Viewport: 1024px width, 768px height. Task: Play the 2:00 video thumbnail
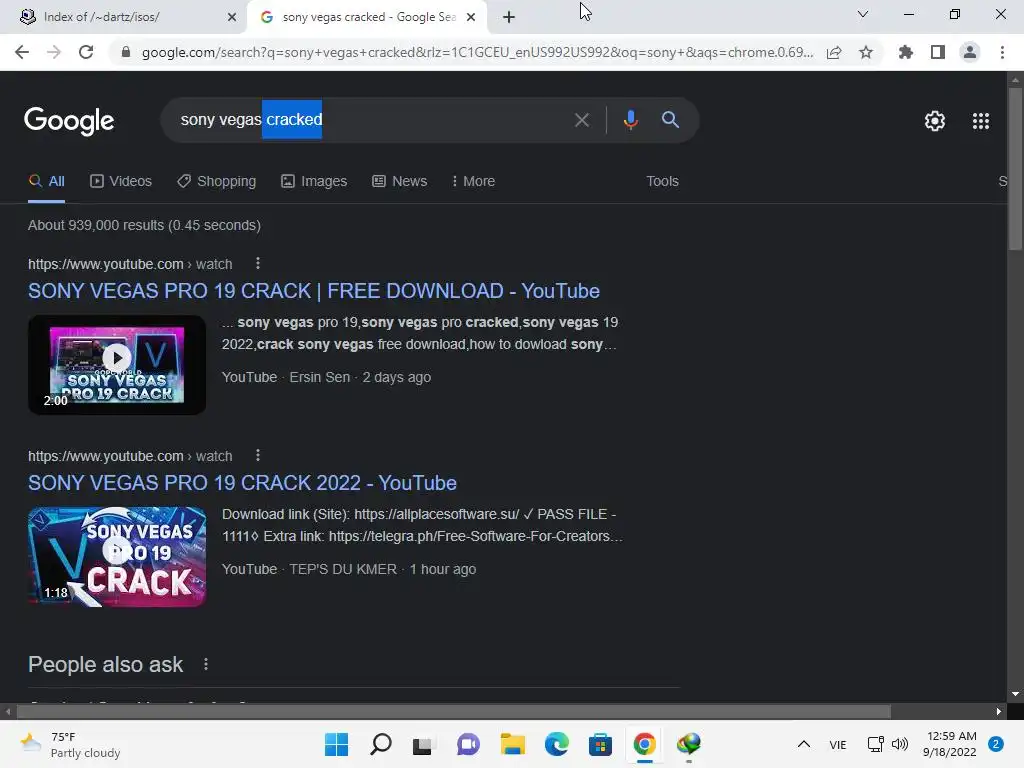click(117, 365)
